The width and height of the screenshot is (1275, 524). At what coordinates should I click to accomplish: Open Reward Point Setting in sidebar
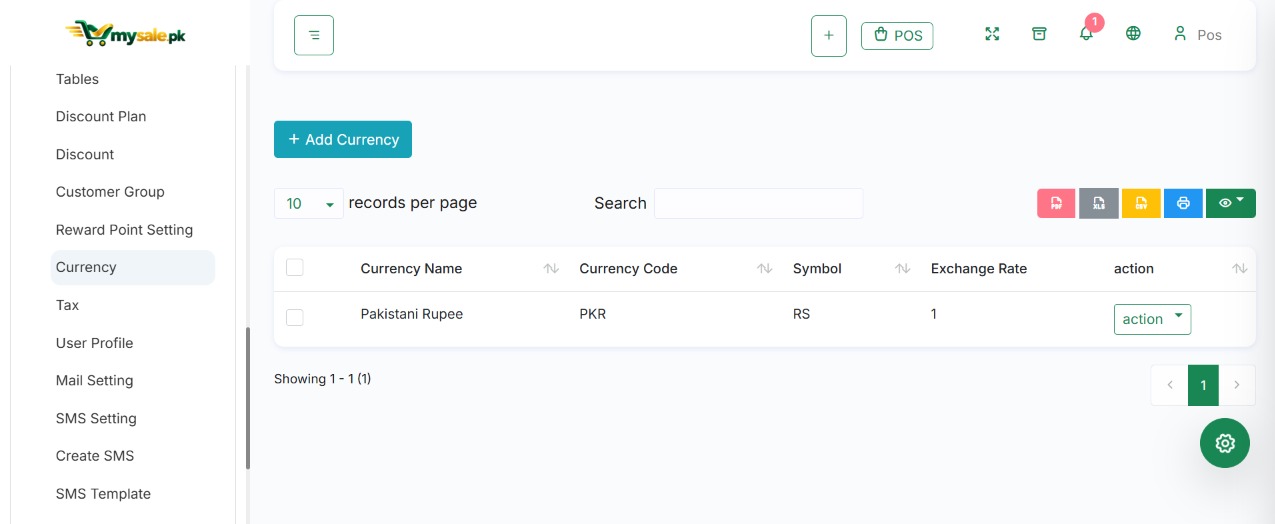point(124,230)
